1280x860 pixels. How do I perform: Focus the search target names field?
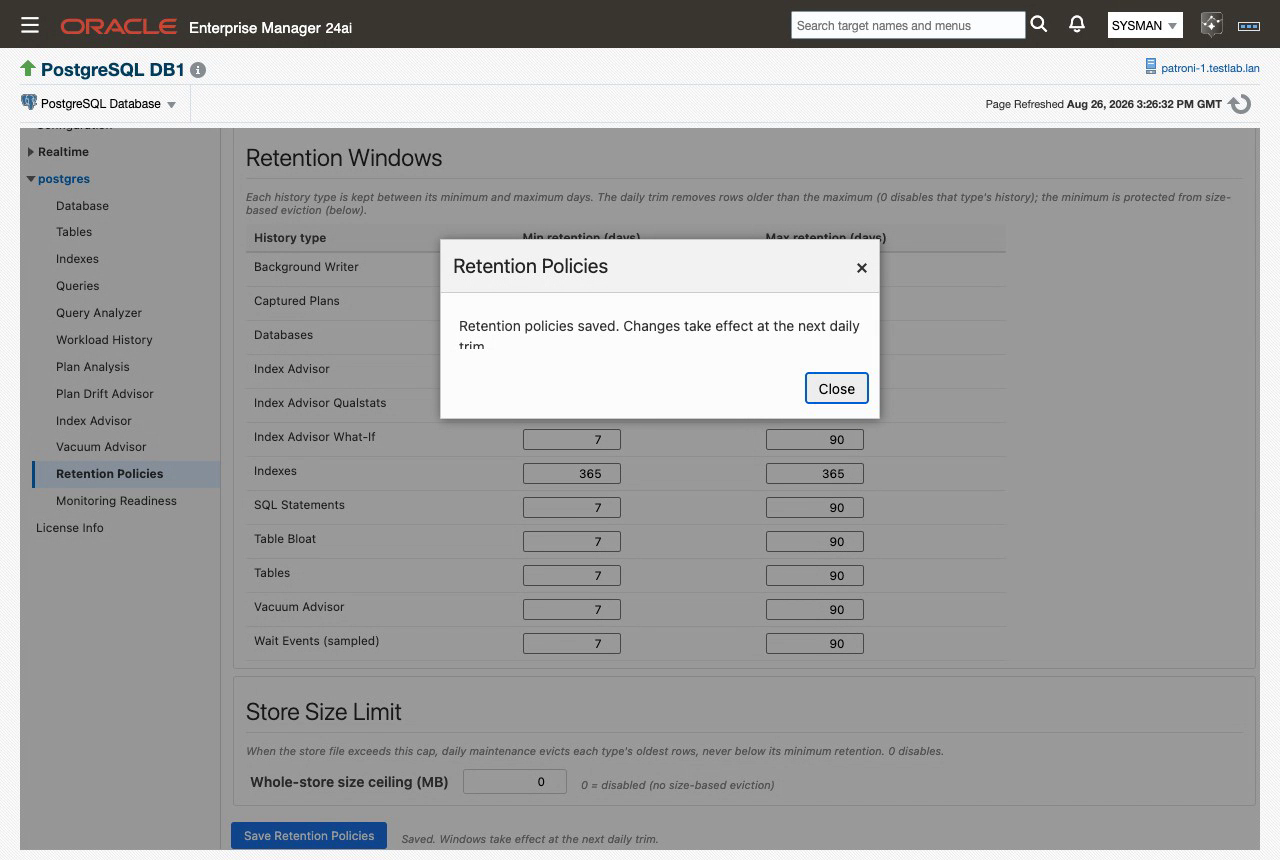(908, 25)
